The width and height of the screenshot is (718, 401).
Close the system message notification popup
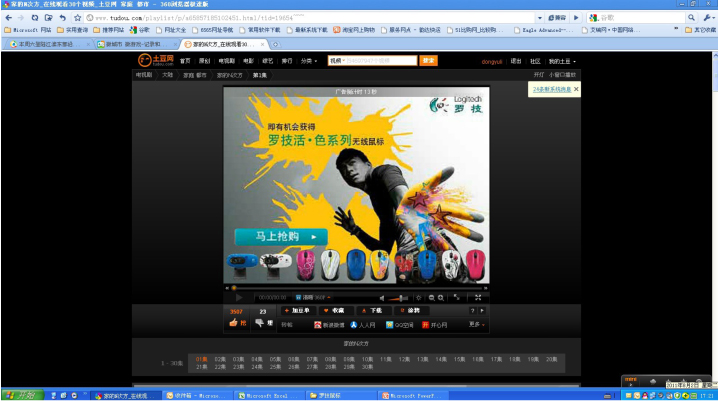point(576,89)
